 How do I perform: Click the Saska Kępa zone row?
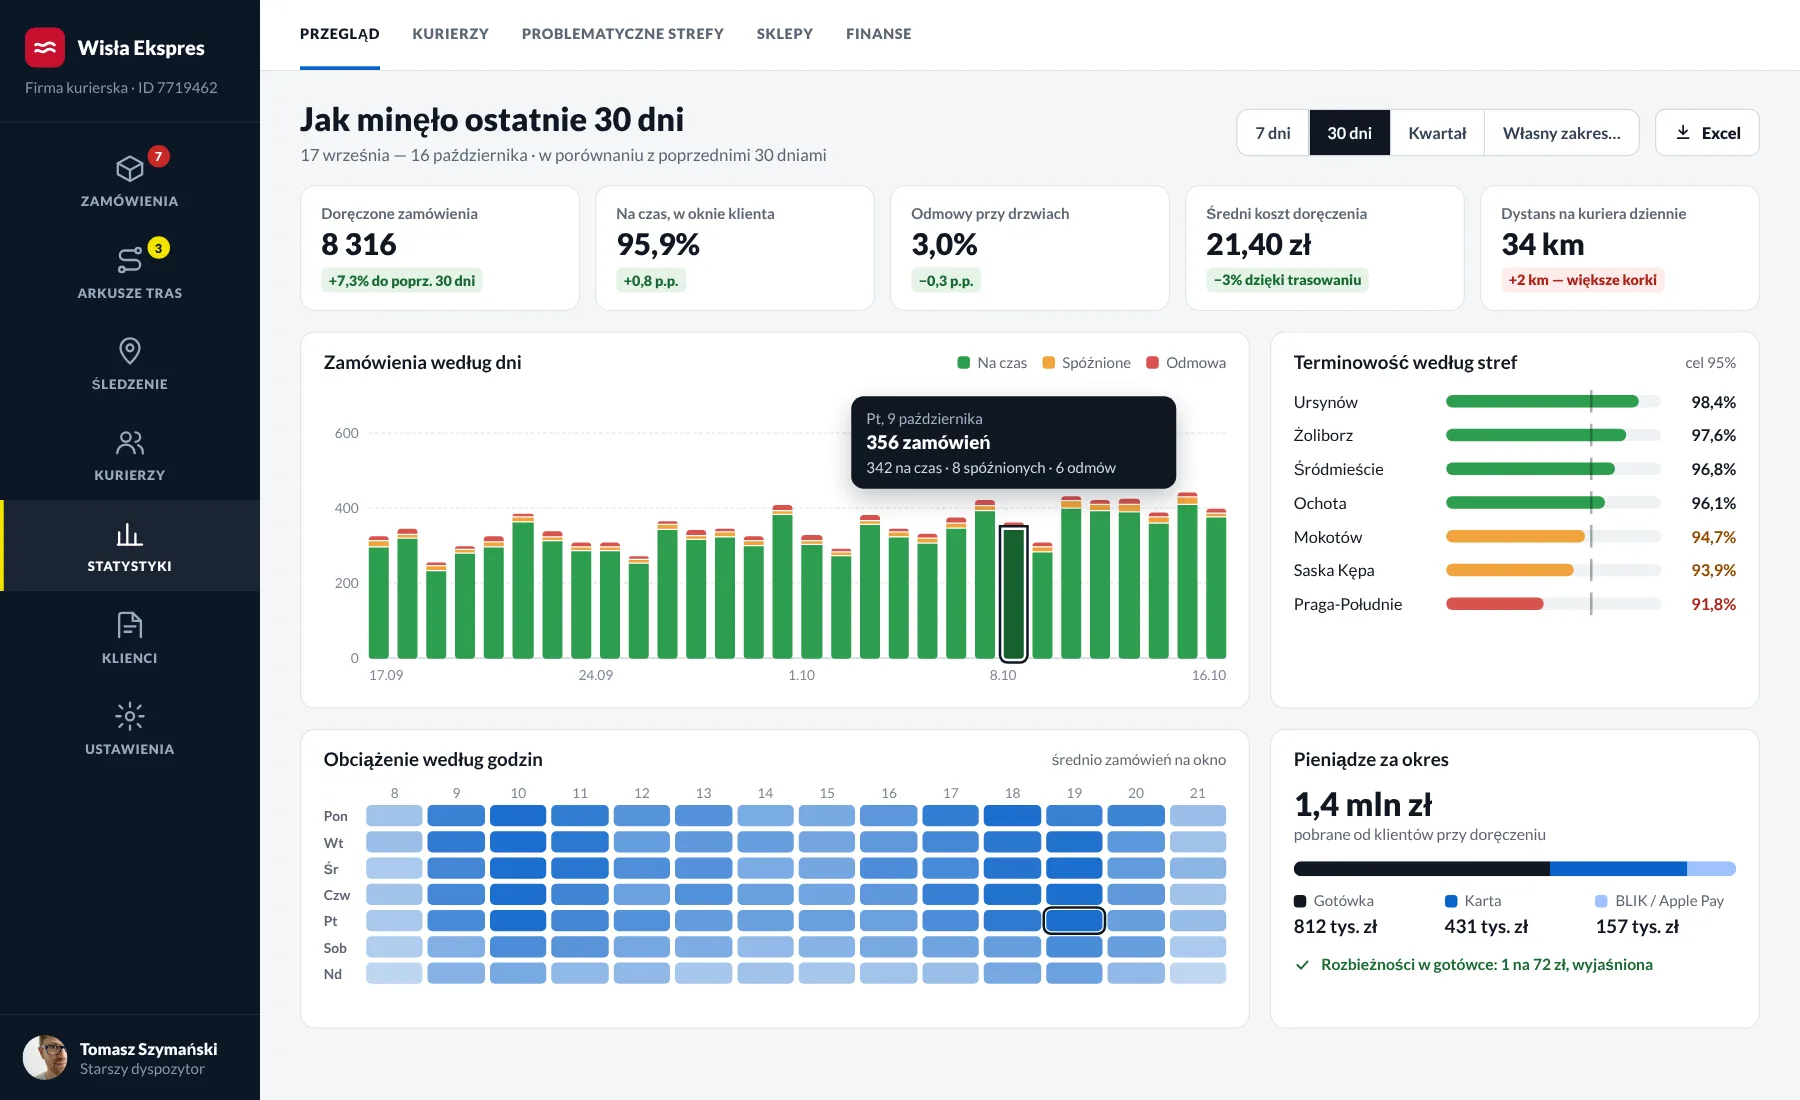click(1514, 570)
